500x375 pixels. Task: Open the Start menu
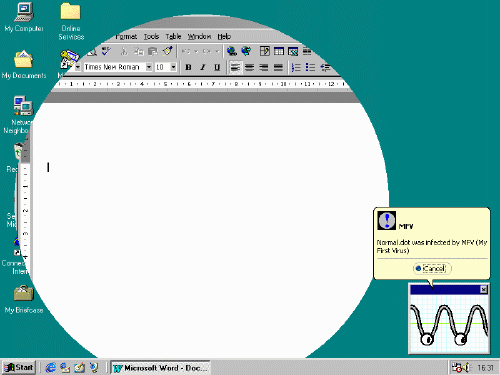[19, 368]
